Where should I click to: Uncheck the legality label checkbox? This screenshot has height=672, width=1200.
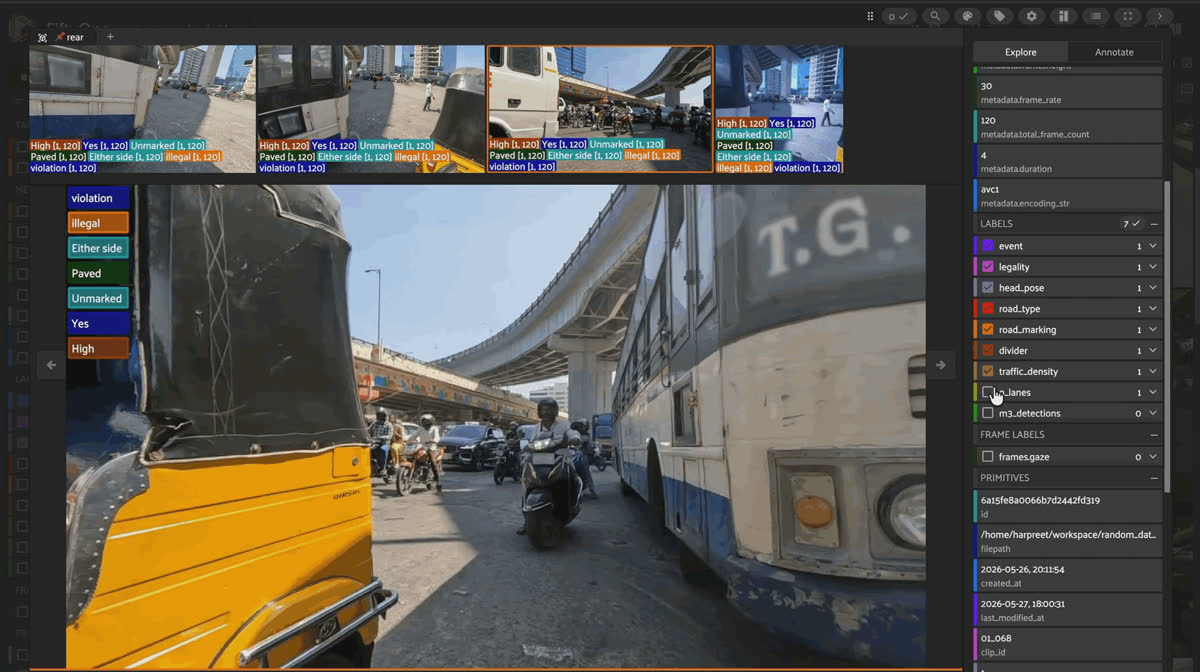click(988, 267)
